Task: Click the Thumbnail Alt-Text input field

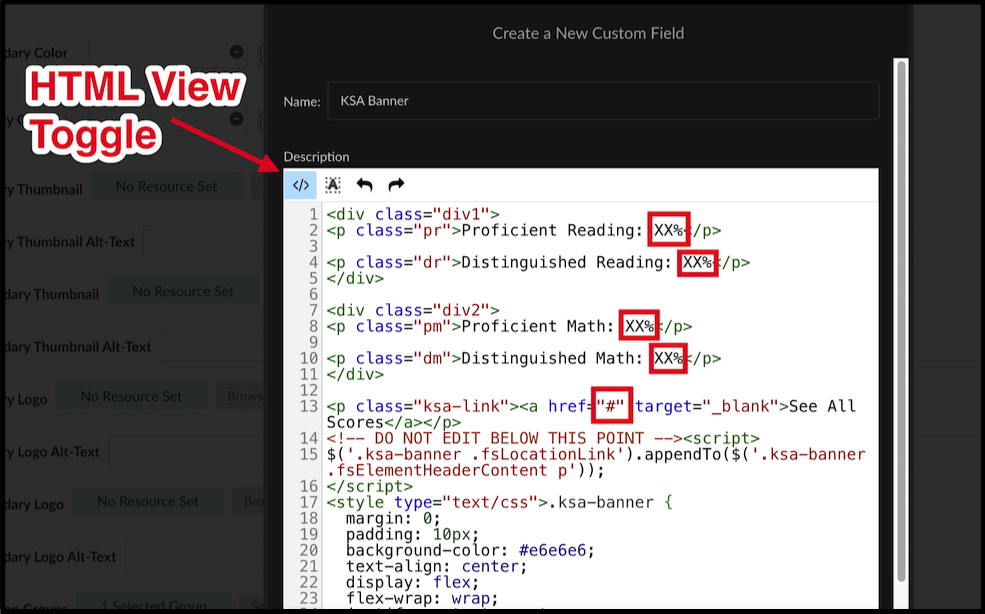Action: (x=204, y=242)
